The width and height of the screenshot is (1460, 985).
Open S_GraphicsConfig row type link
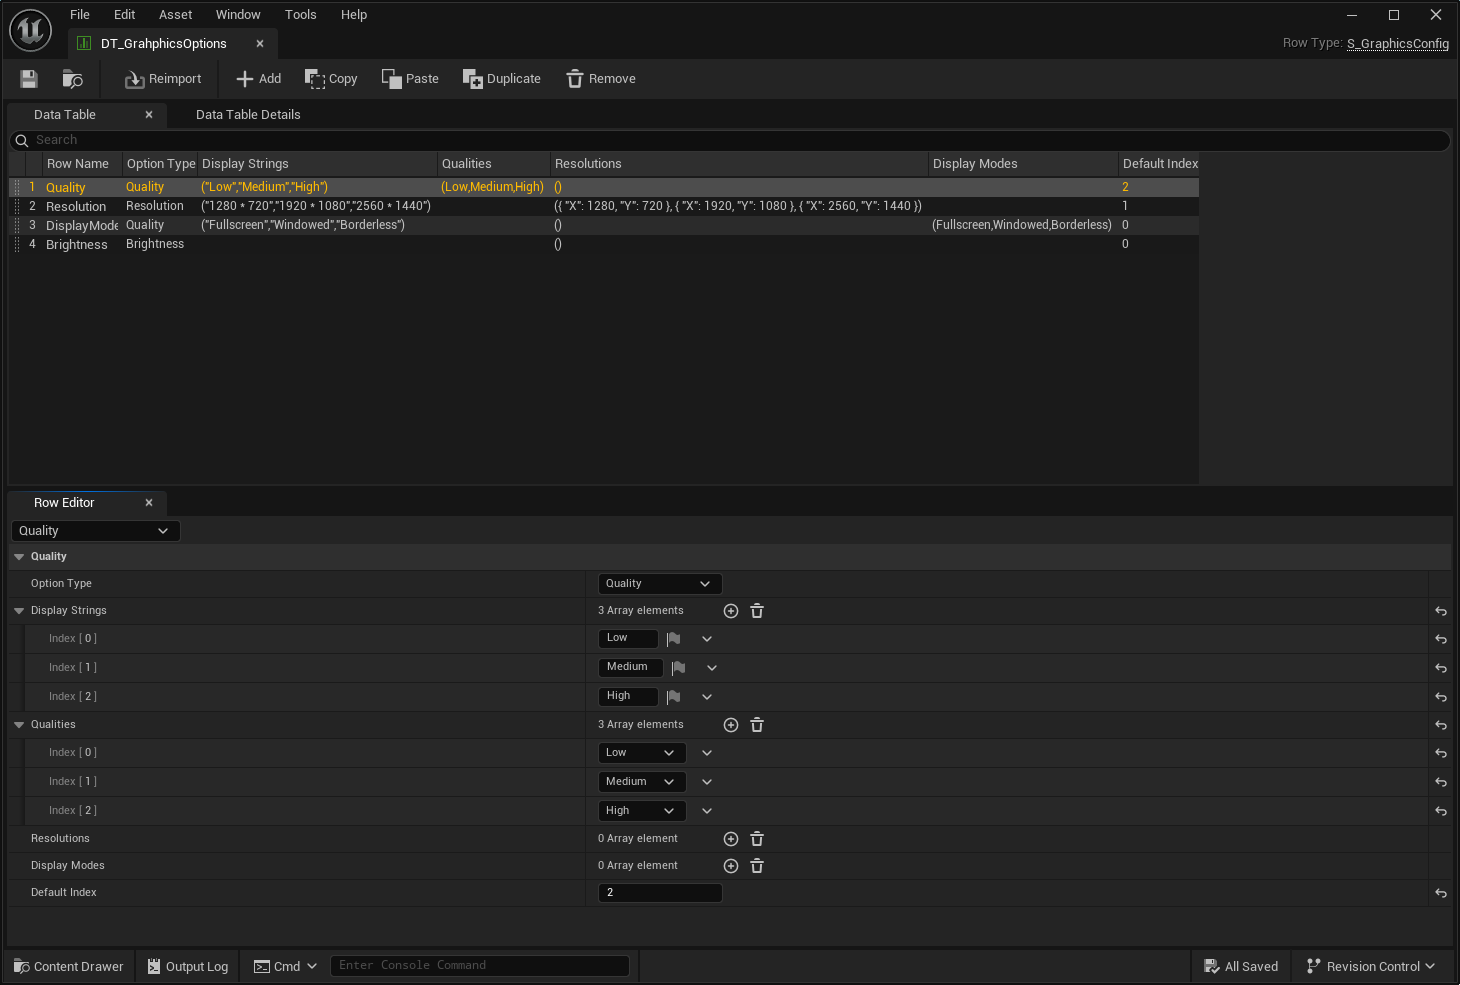point(1397,43)
